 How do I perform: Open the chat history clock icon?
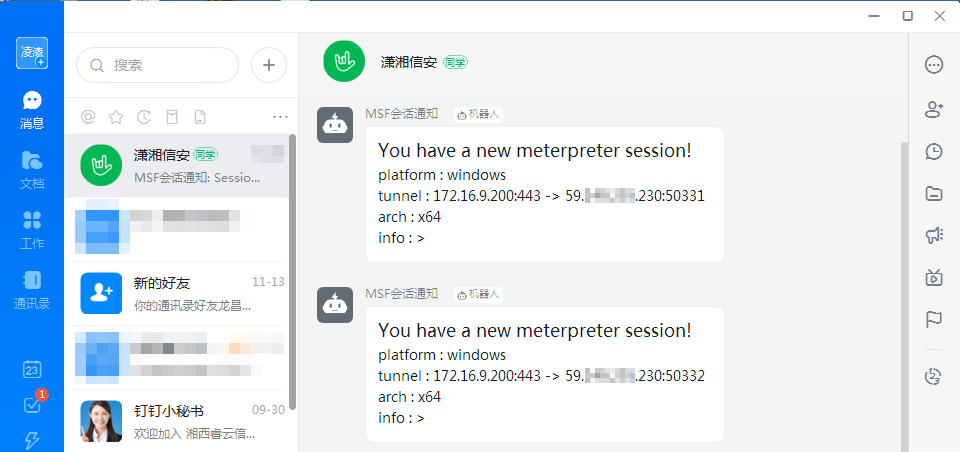934,151
